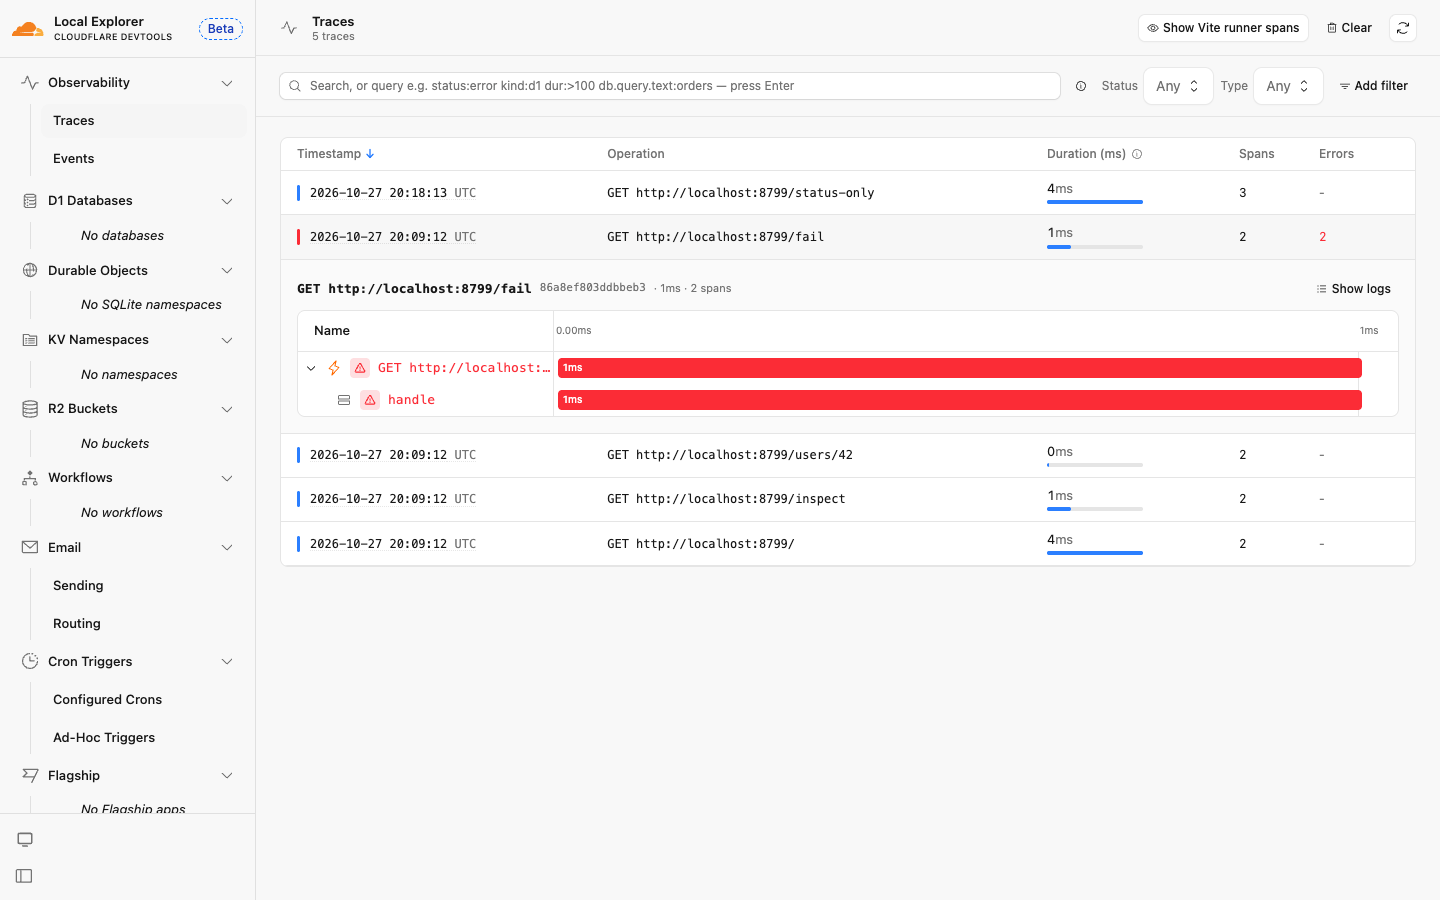Click the Email envelope icon

(30, 547)
